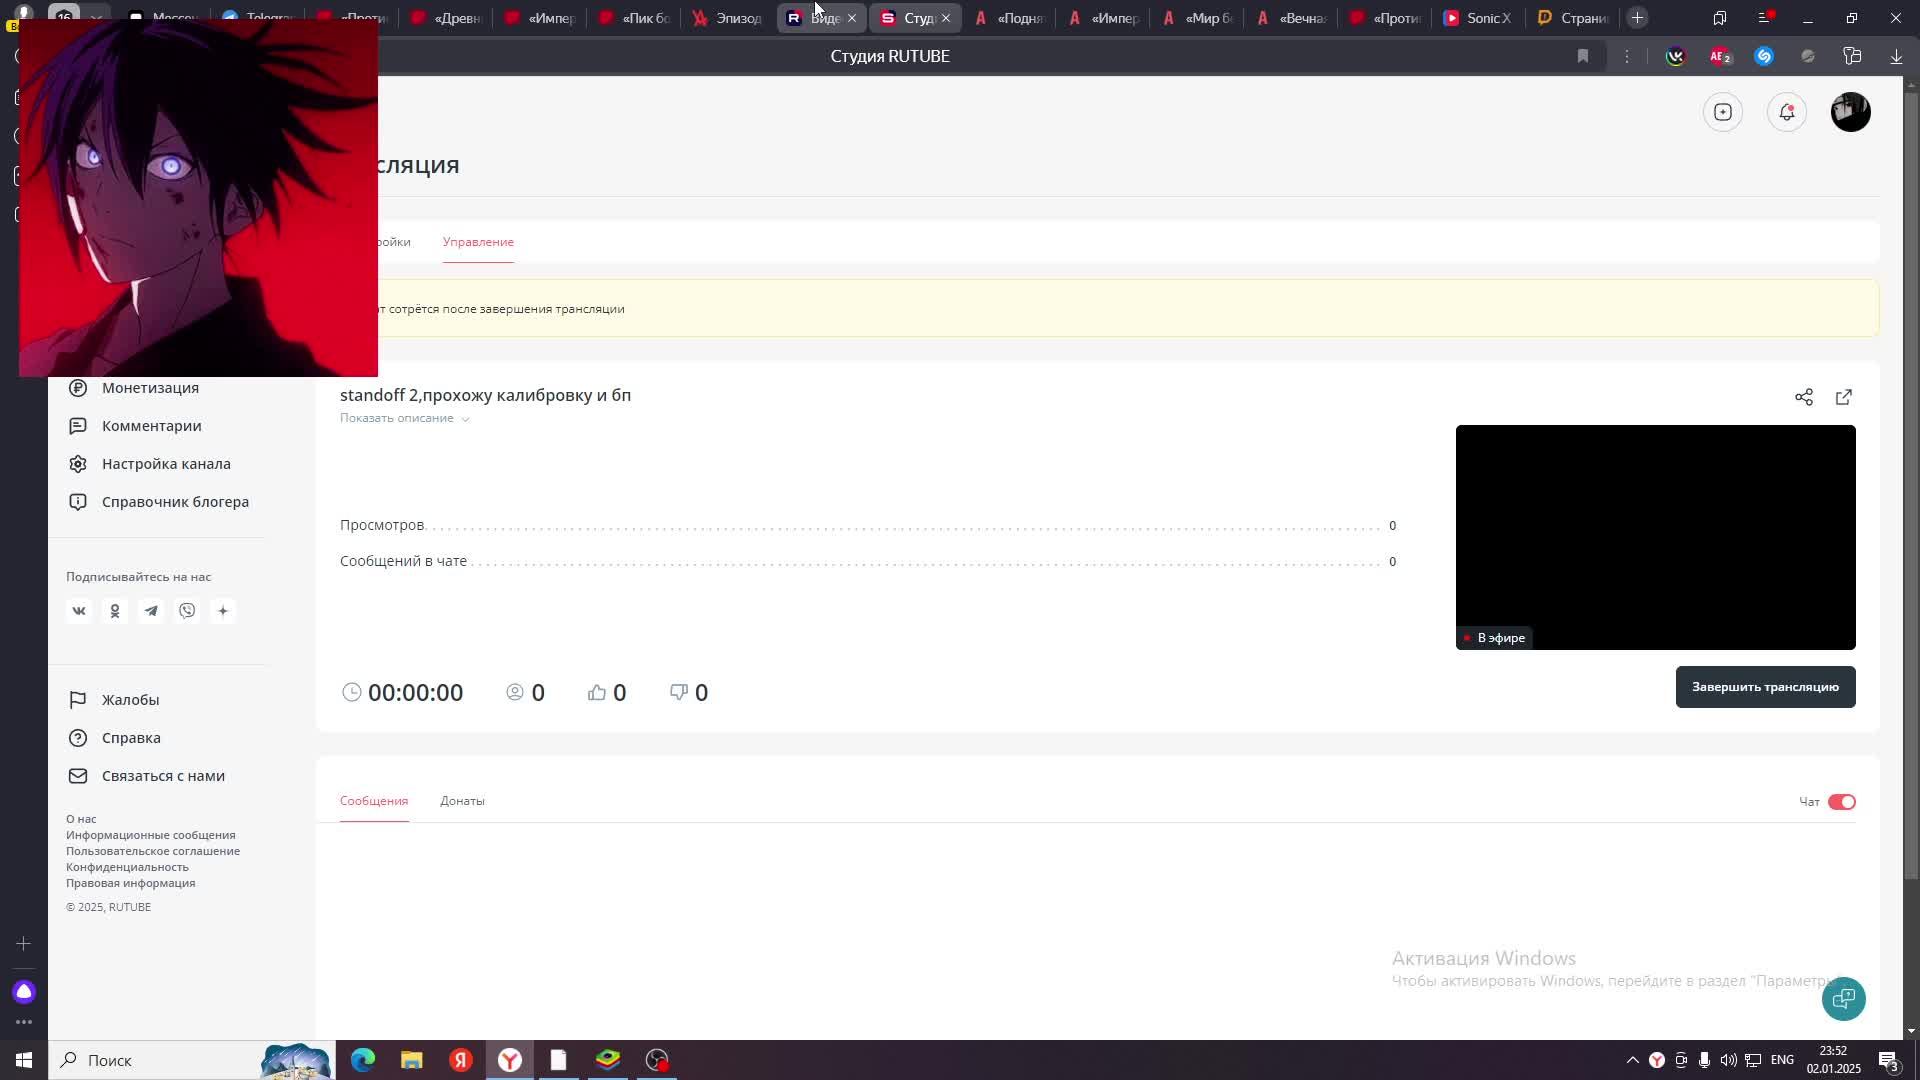
Task: Toggle the Чат switch off
Action: (1841, 802)
